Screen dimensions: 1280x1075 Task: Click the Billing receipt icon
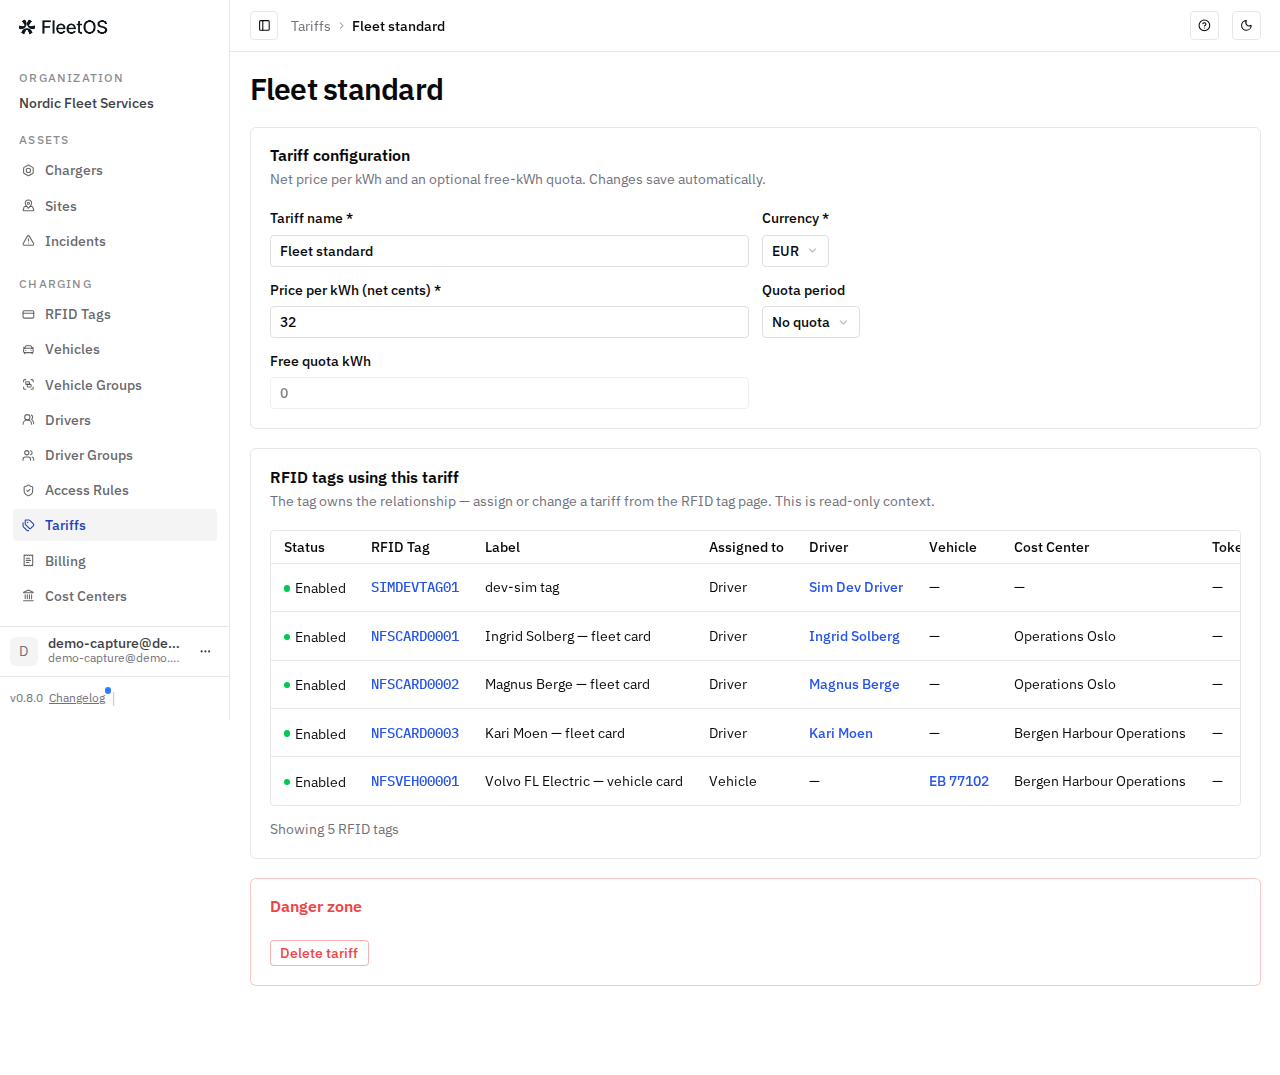(x=29, y=561)
